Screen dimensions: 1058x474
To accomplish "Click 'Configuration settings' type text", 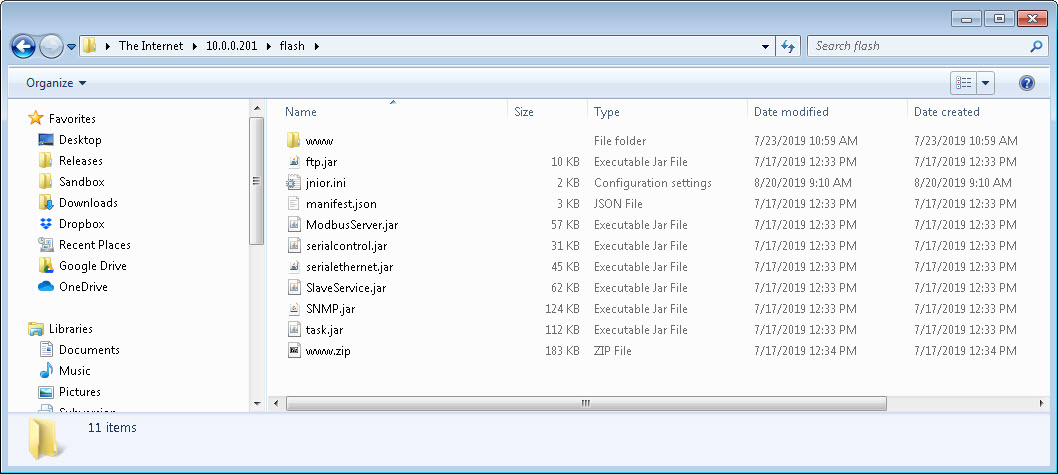I will point(652,183).
